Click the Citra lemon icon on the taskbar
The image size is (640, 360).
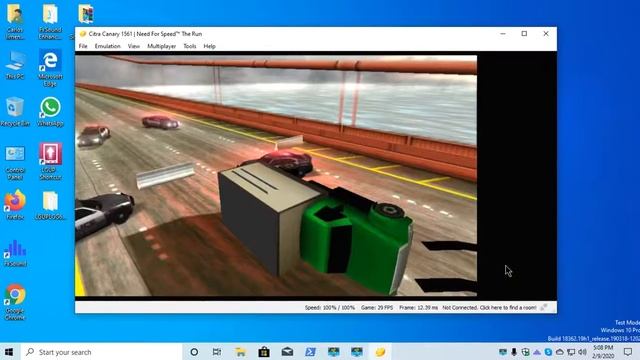(380, 352)
